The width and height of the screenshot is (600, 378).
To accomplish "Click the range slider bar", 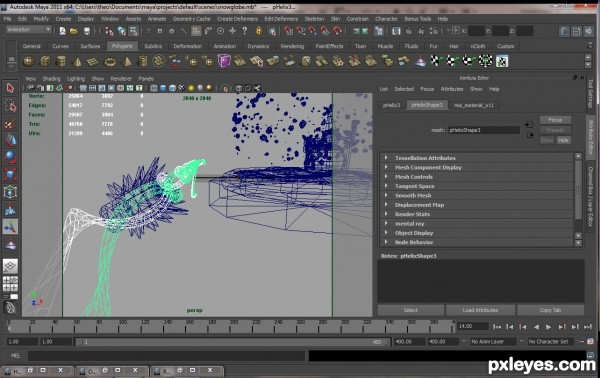I will click(x=232, y=342).
